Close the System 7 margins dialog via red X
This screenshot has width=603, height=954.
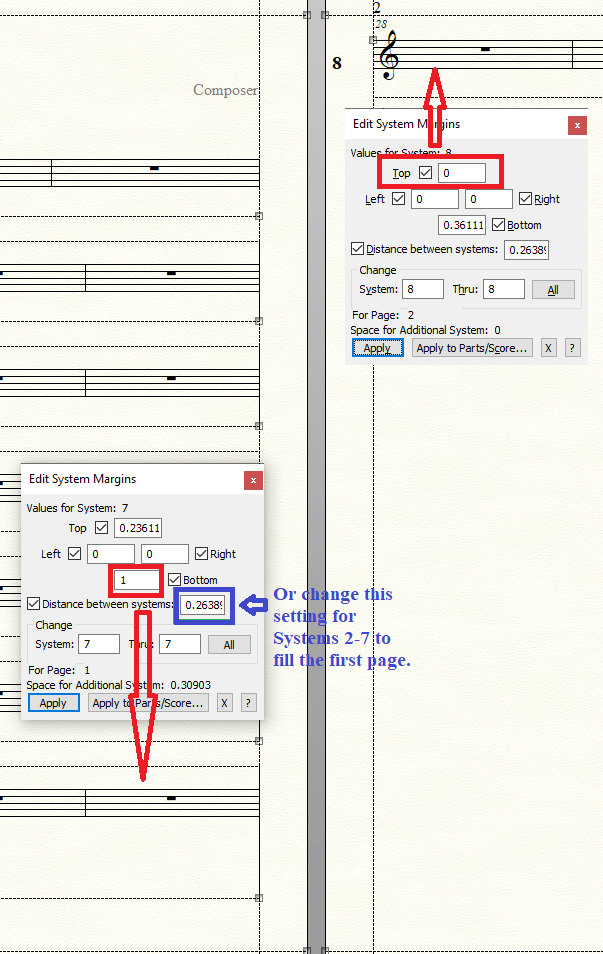(x=253, y=480)
